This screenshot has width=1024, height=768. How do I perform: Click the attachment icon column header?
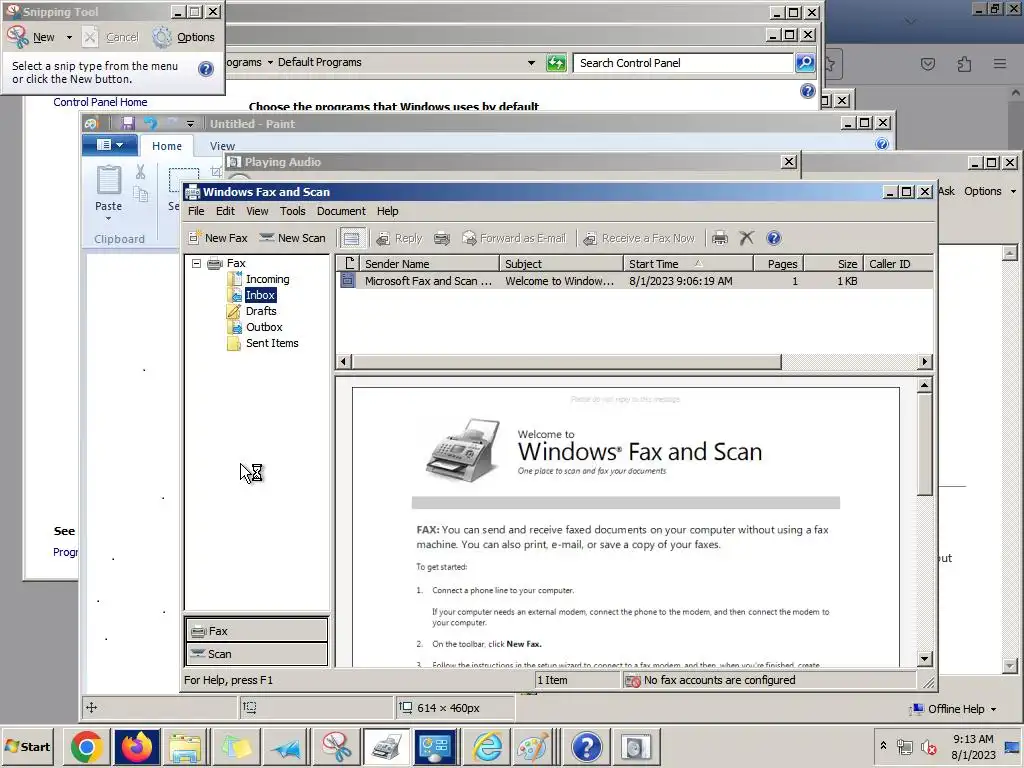pos(349,264)
